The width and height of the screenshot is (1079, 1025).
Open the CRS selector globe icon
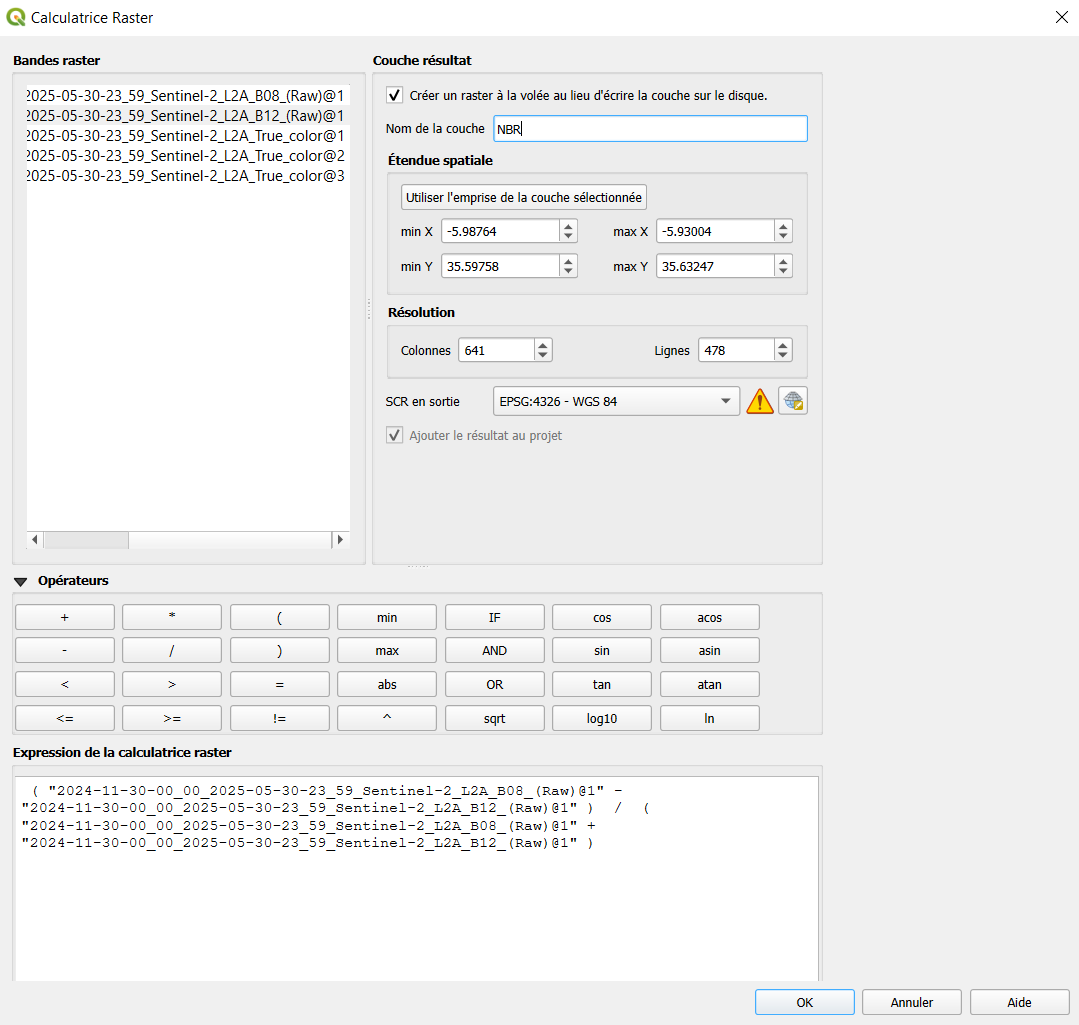coord(792,400)
